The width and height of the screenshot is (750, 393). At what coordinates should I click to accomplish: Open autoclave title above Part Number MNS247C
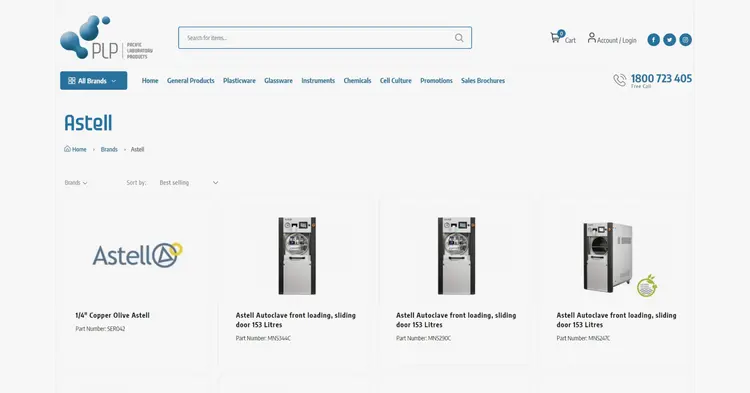[616, 320]
